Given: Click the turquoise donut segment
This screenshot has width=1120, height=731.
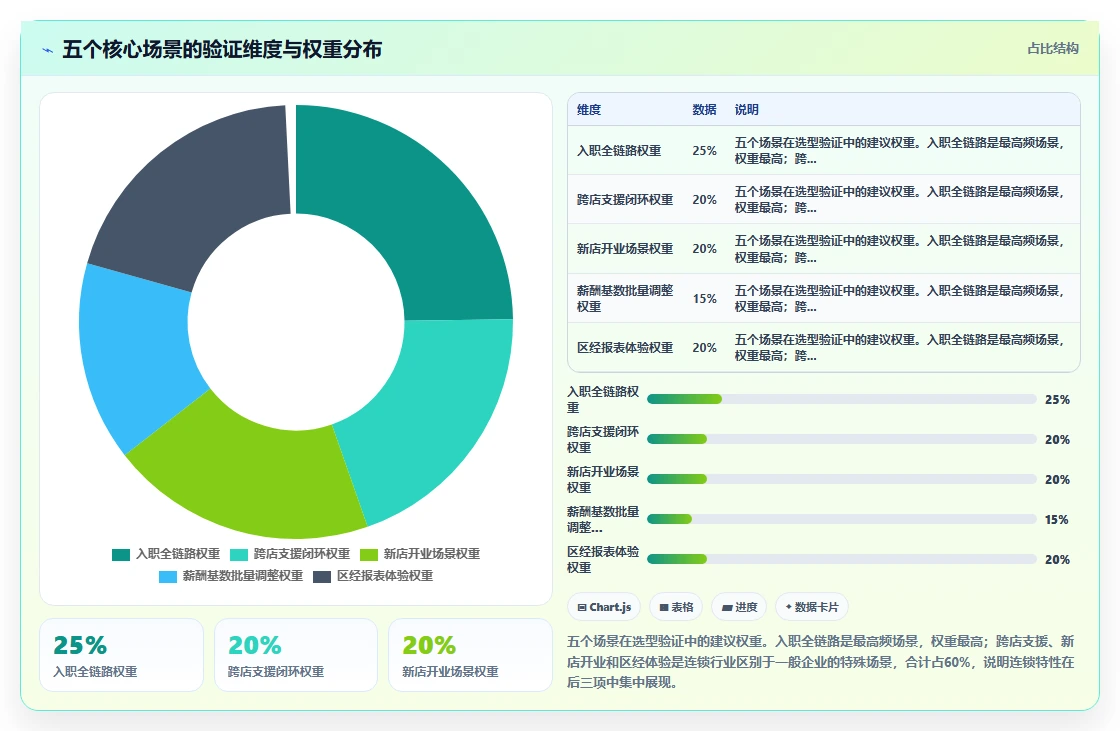Looking at the screenshot, I should click(429, 418).
